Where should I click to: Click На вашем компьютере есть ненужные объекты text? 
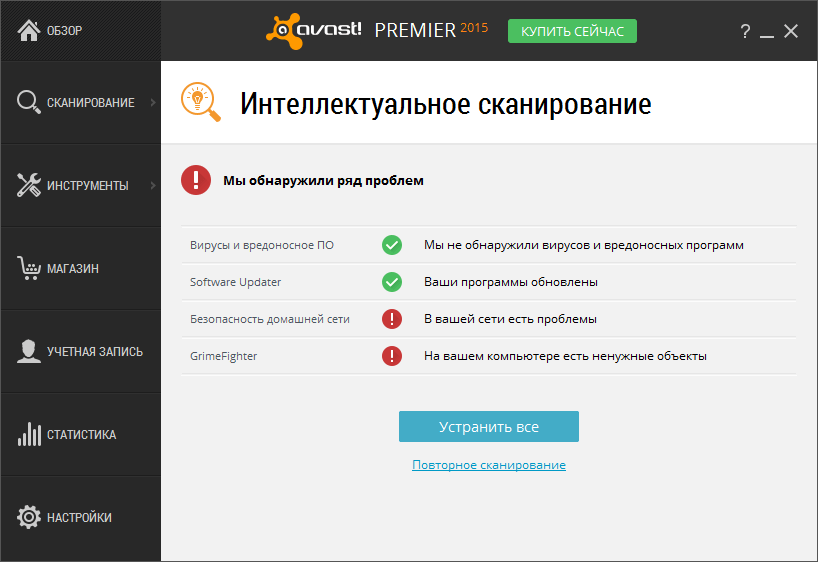pyautogui.click(x=566, y=356)
